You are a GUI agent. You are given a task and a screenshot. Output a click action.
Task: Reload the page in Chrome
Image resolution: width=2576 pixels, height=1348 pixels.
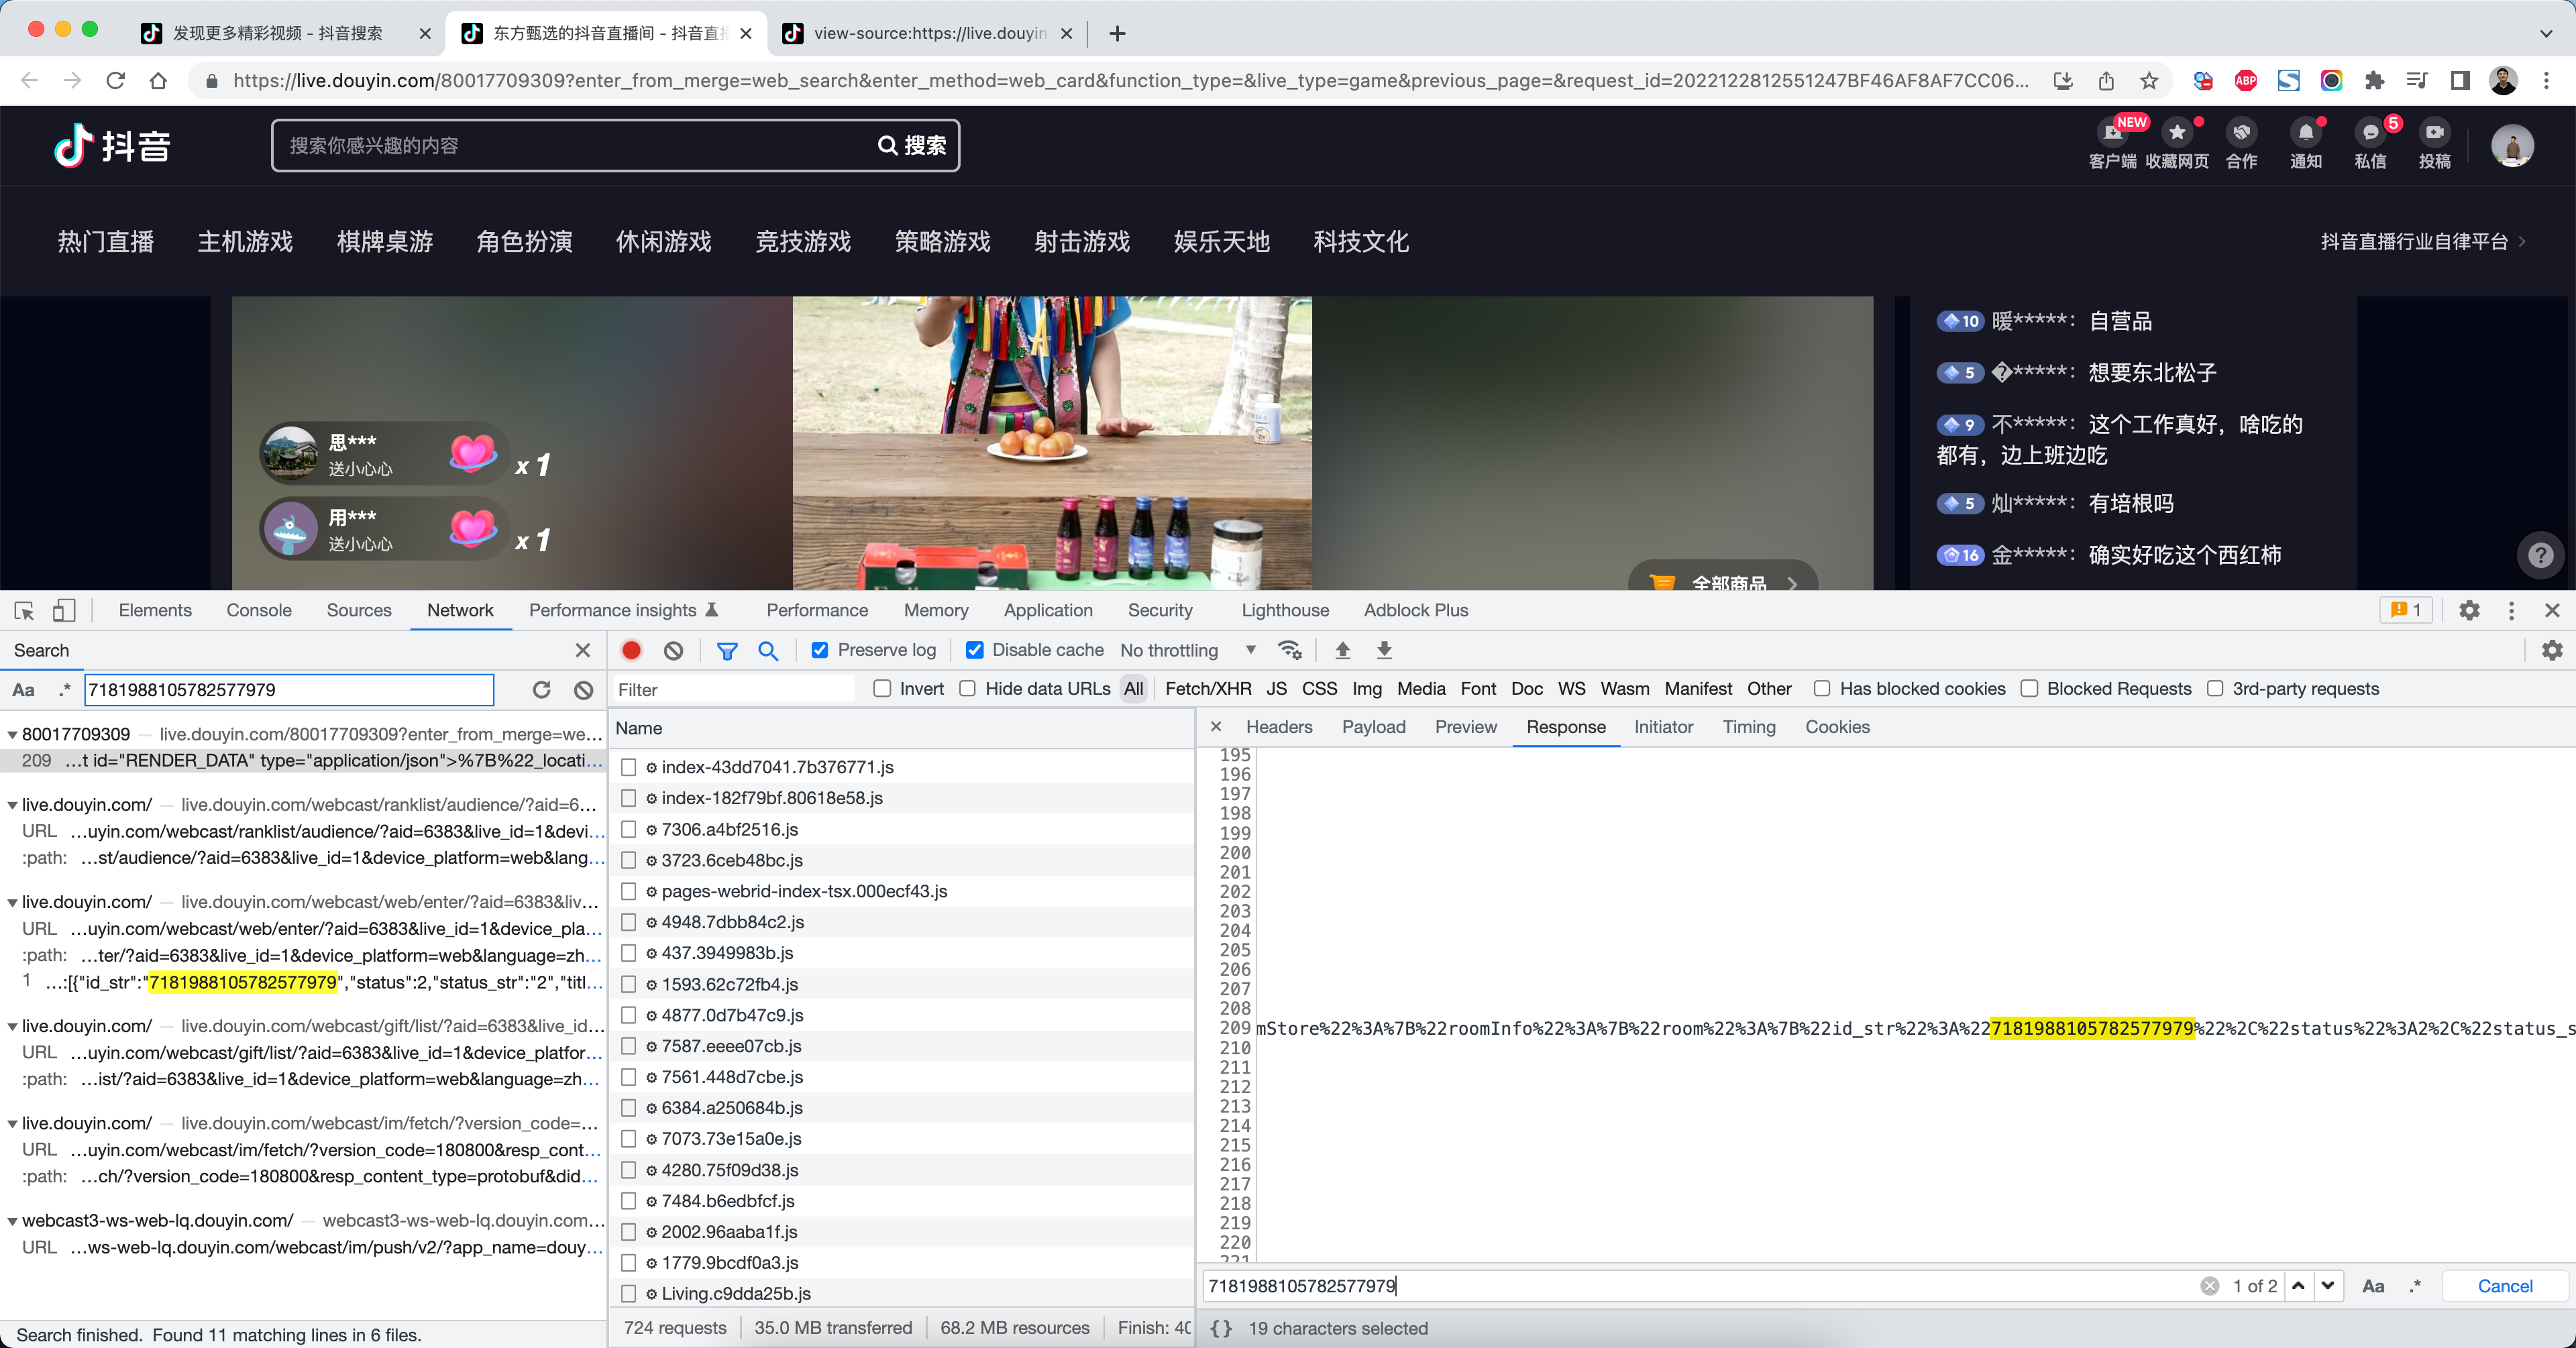pos(116,80)
